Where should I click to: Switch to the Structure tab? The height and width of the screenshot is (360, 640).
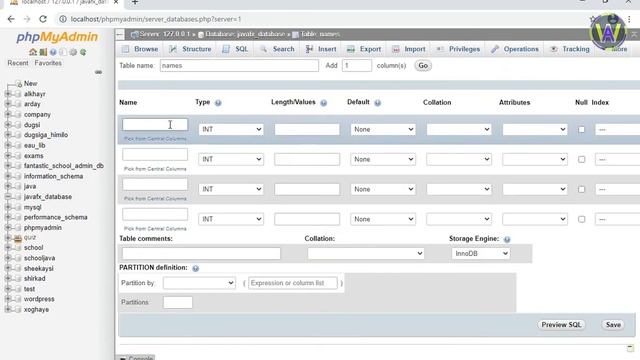[190, 49]
